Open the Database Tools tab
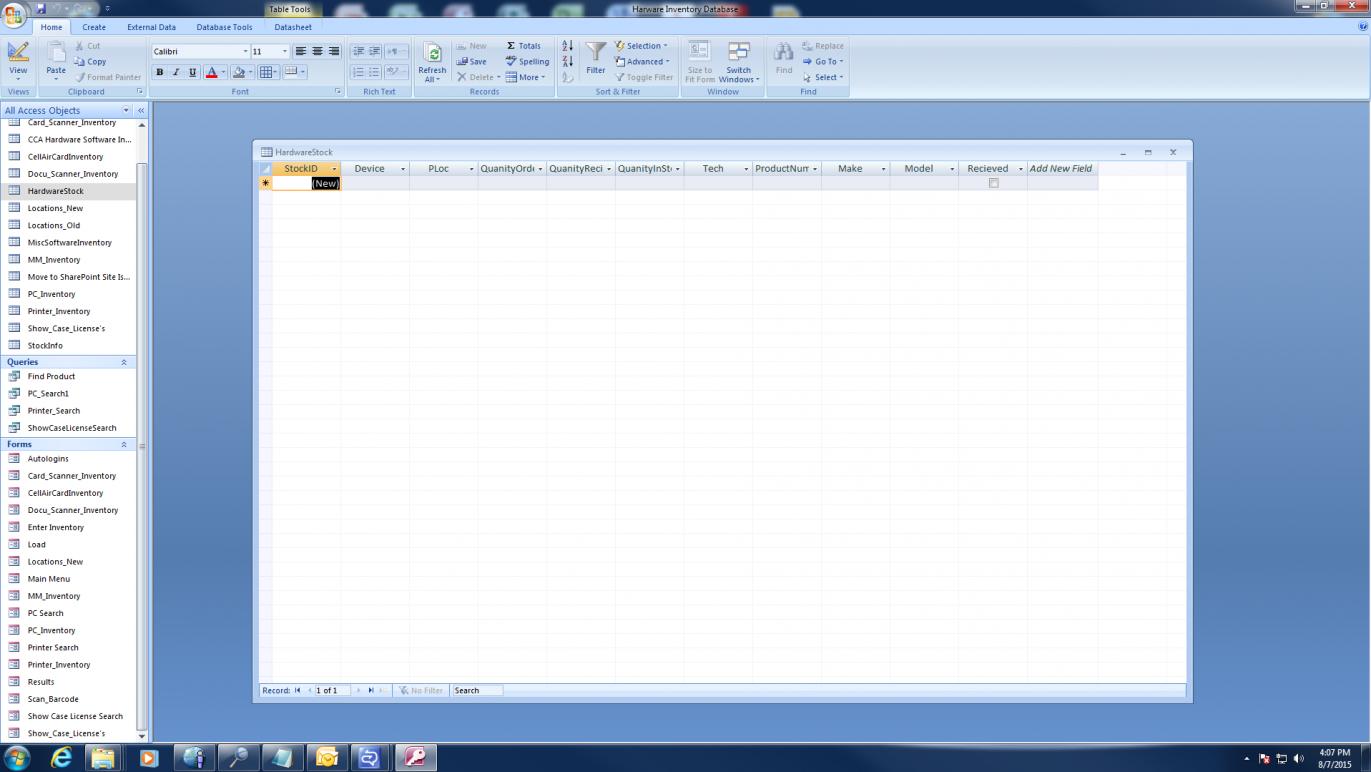 [225, 27]
